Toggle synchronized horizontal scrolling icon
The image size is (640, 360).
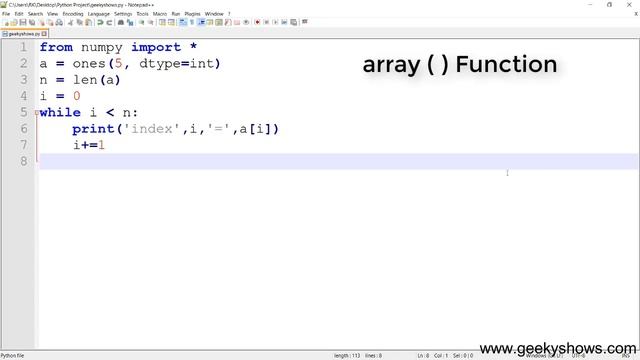tap(171, 22)
